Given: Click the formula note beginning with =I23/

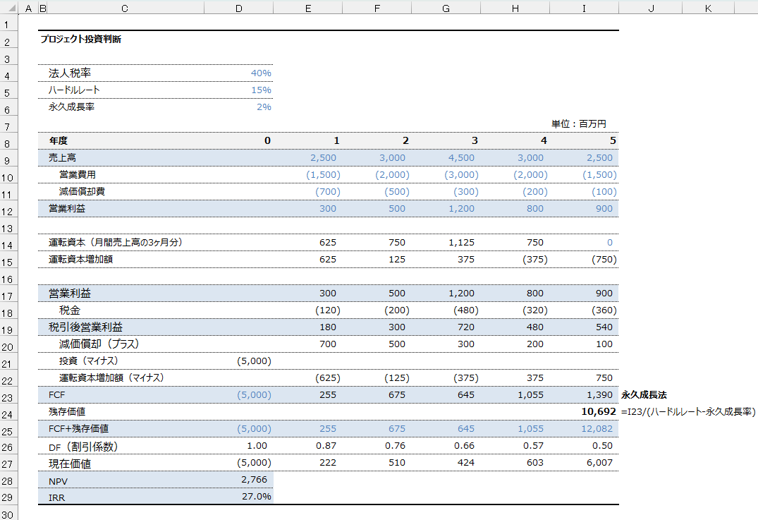Looking at the screenshot, I should (x=688, y=412).
